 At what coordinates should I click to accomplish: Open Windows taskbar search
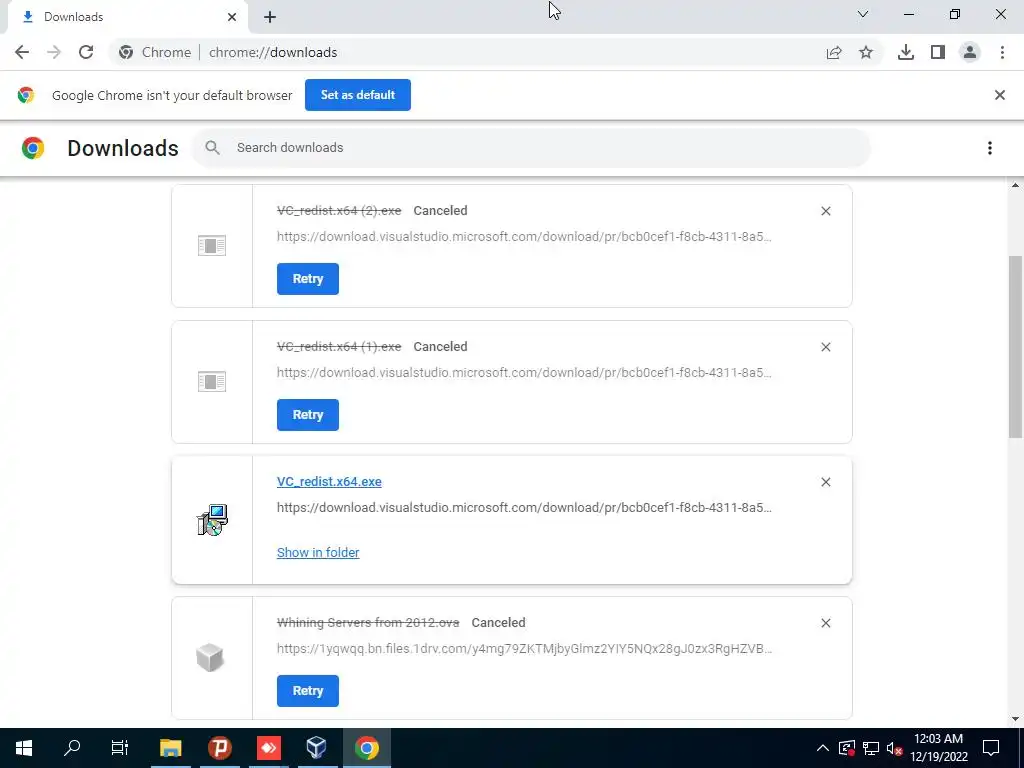coord(72,748)
